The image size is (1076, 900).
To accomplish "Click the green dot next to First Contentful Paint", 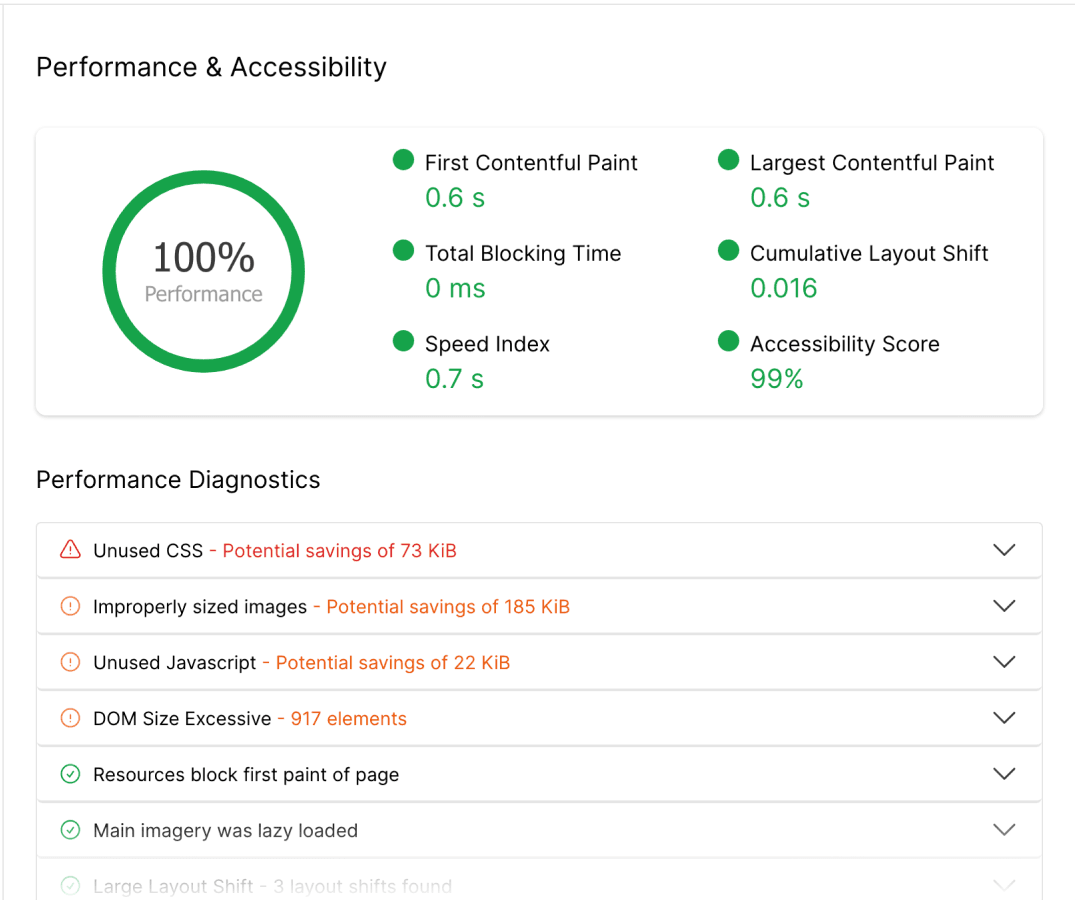I will (403, 161).
